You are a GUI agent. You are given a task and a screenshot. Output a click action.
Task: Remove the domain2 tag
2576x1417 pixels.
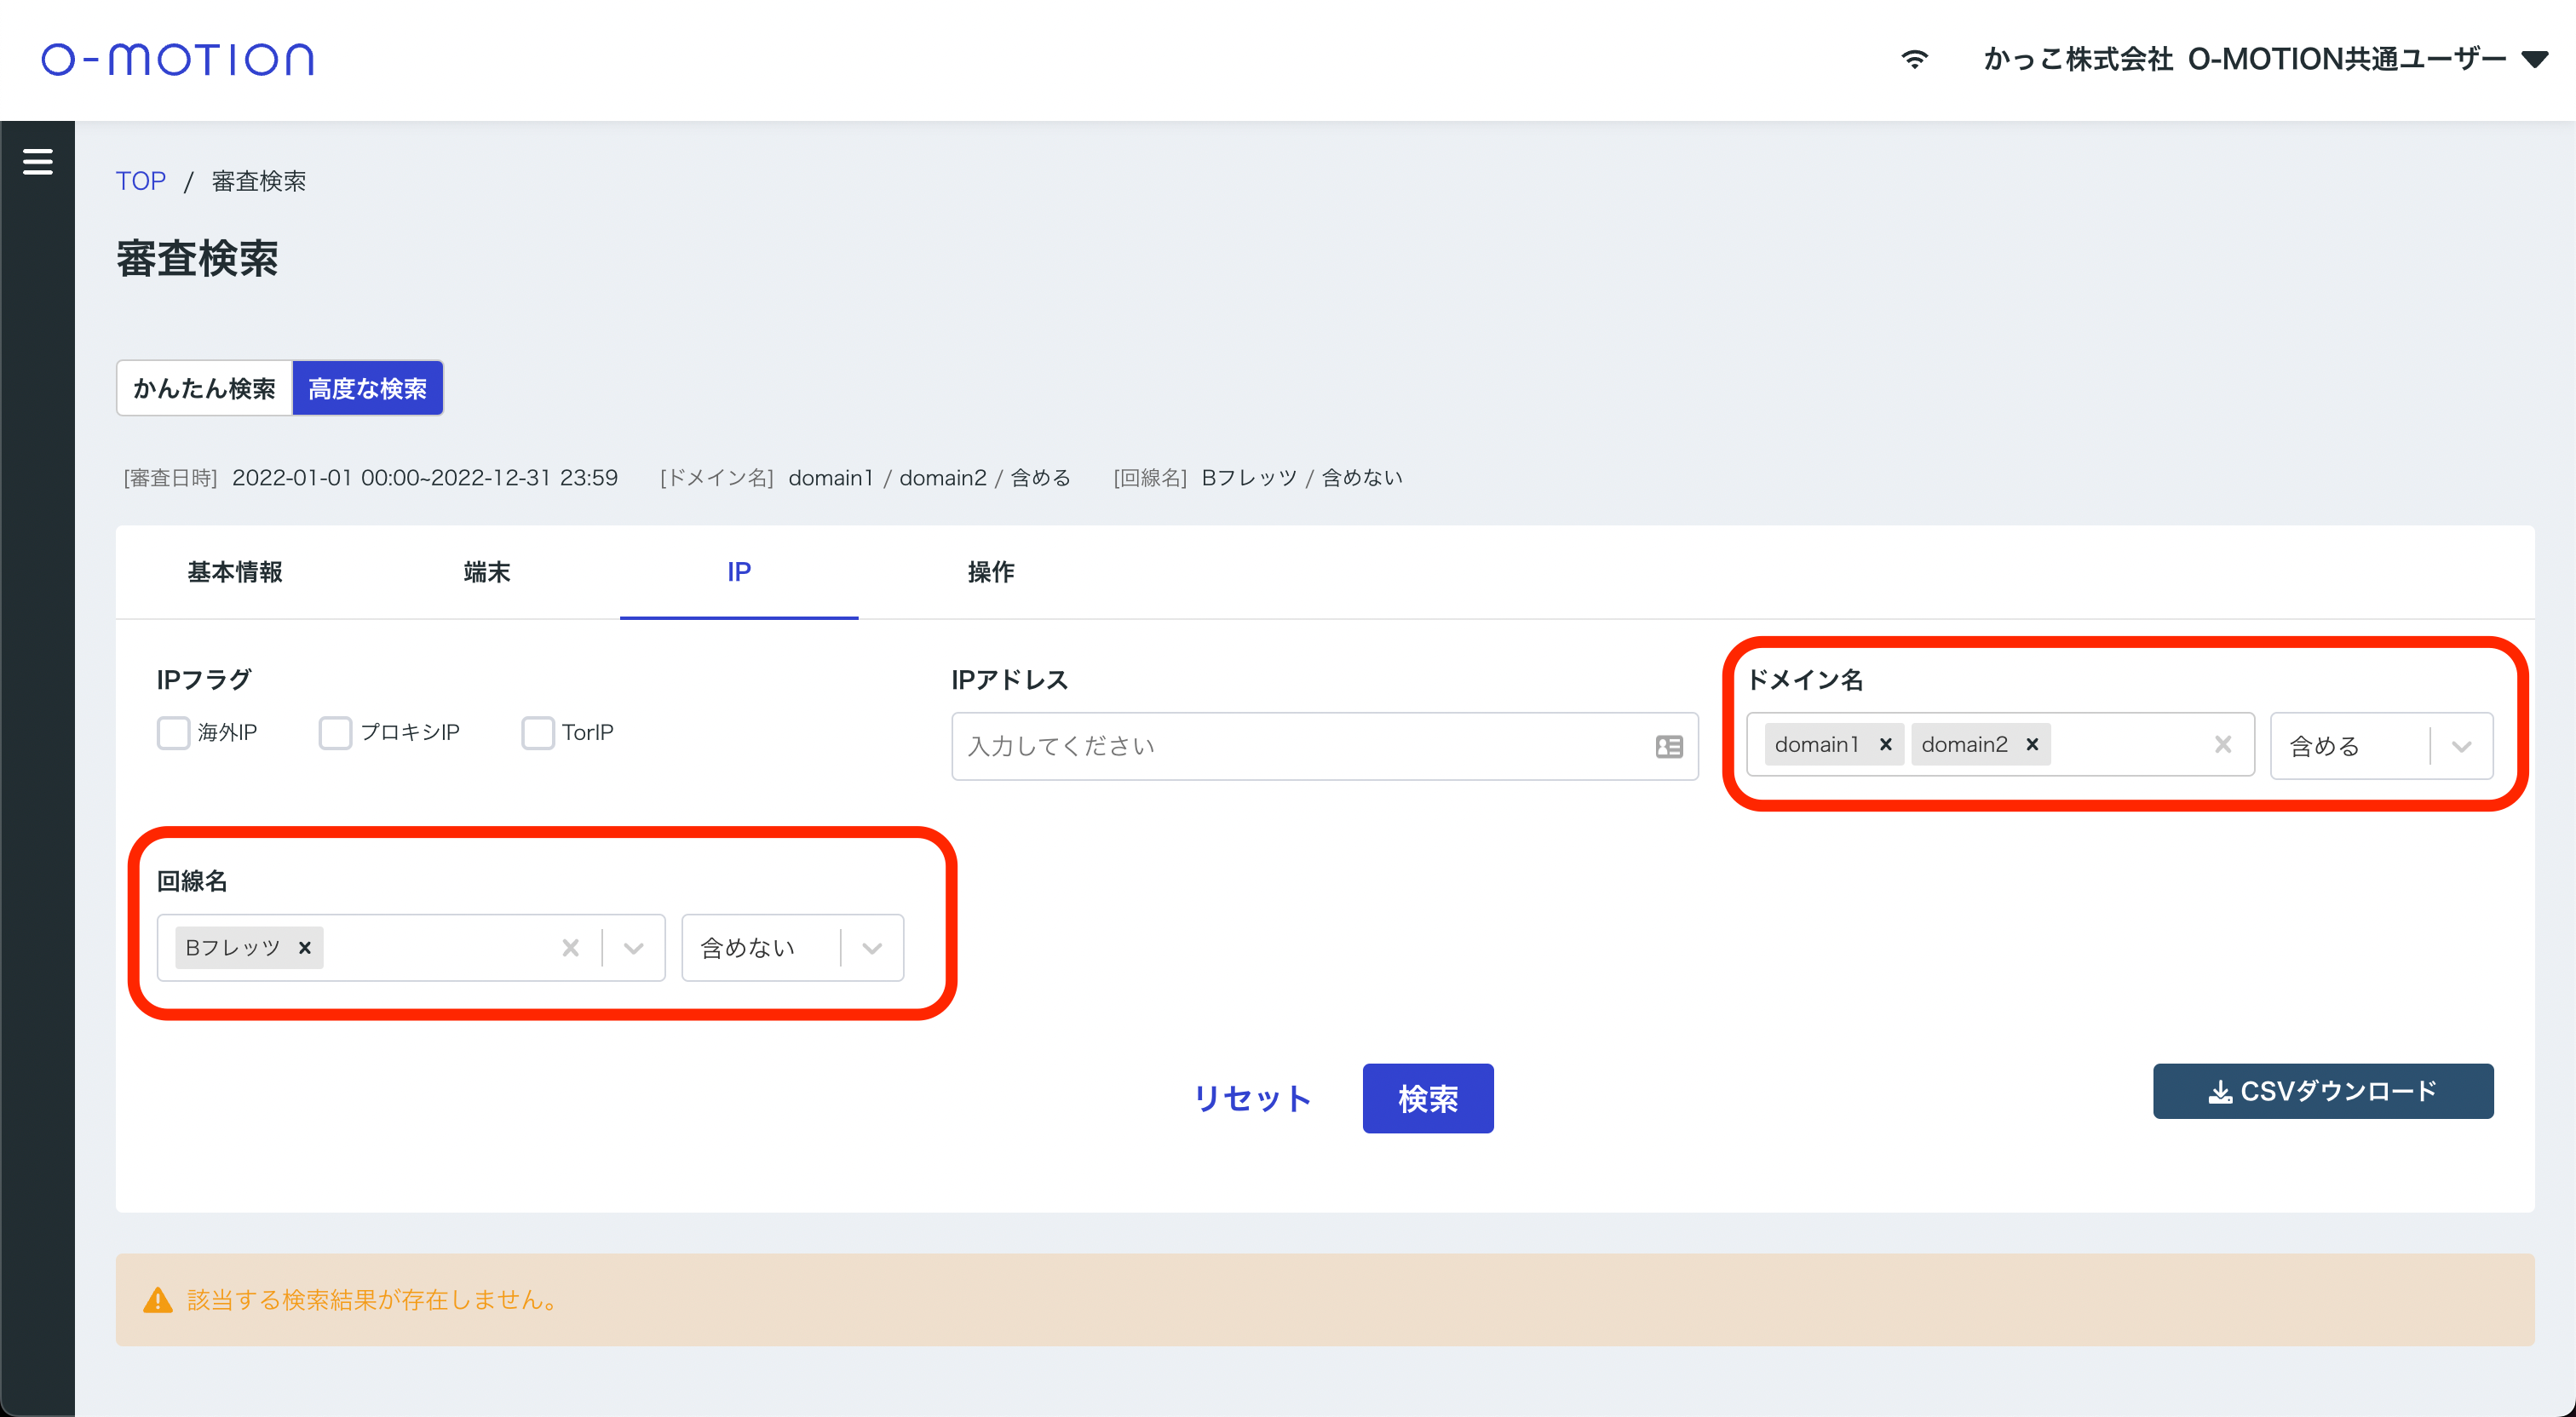[2032, 745]
